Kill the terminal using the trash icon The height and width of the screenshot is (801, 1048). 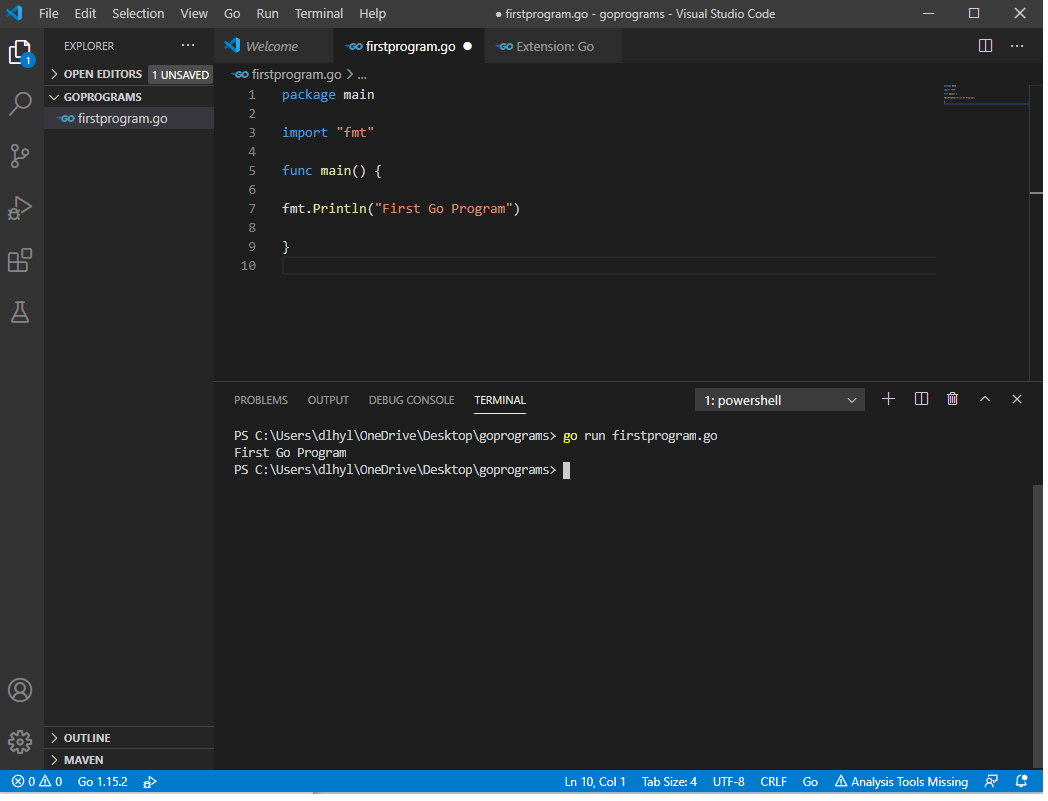click(952, 399)
